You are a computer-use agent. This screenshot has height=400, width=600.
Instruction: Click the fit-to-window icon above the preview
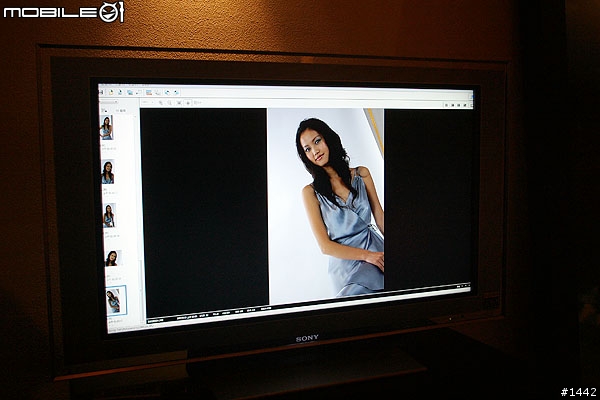click(x=179, y=103)
